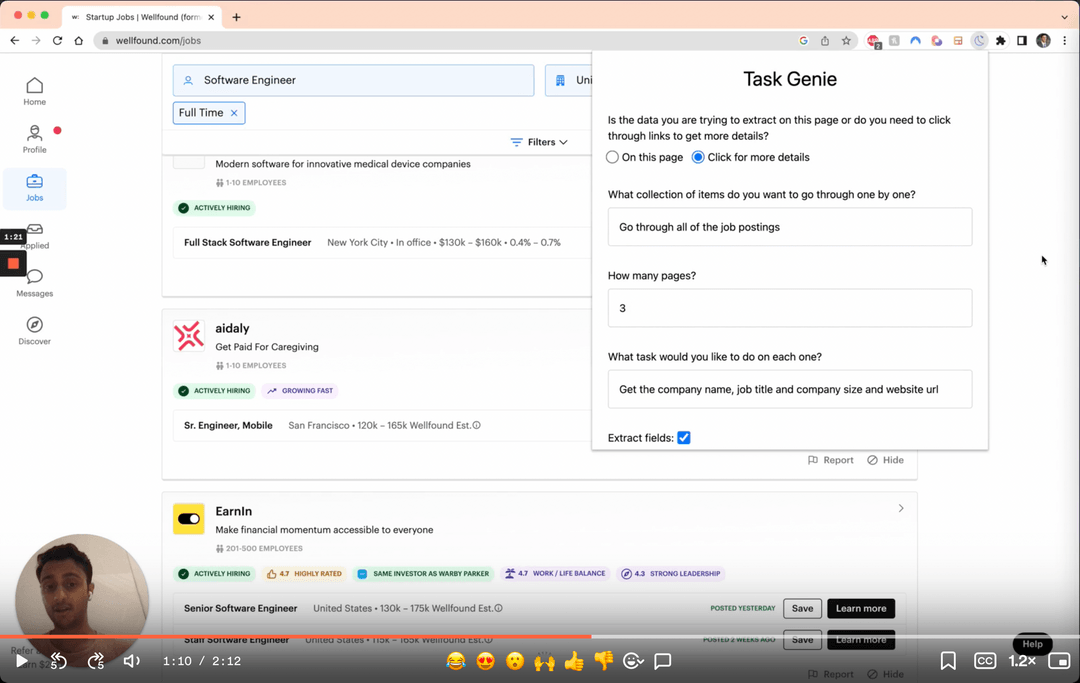React with the clapping hands emoji
Viewport: 1080px width, 683px height.
coord(544,661)
